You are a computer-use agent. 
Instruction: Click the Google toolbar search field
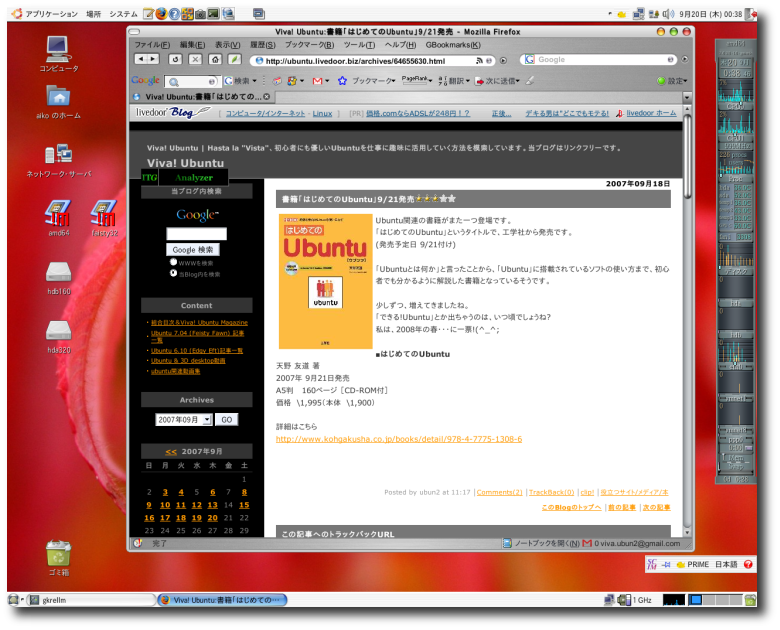[x=193, y=81]
